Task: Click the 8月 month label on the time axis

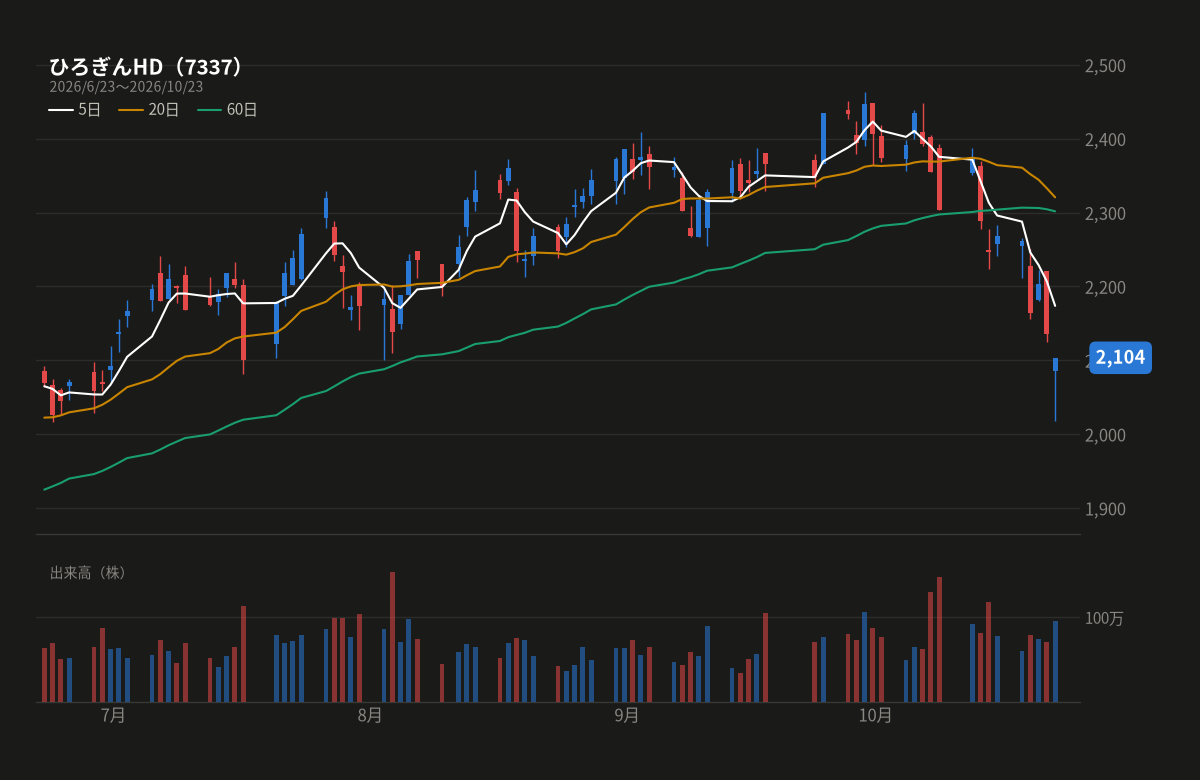Action: [x=370, y=715]
